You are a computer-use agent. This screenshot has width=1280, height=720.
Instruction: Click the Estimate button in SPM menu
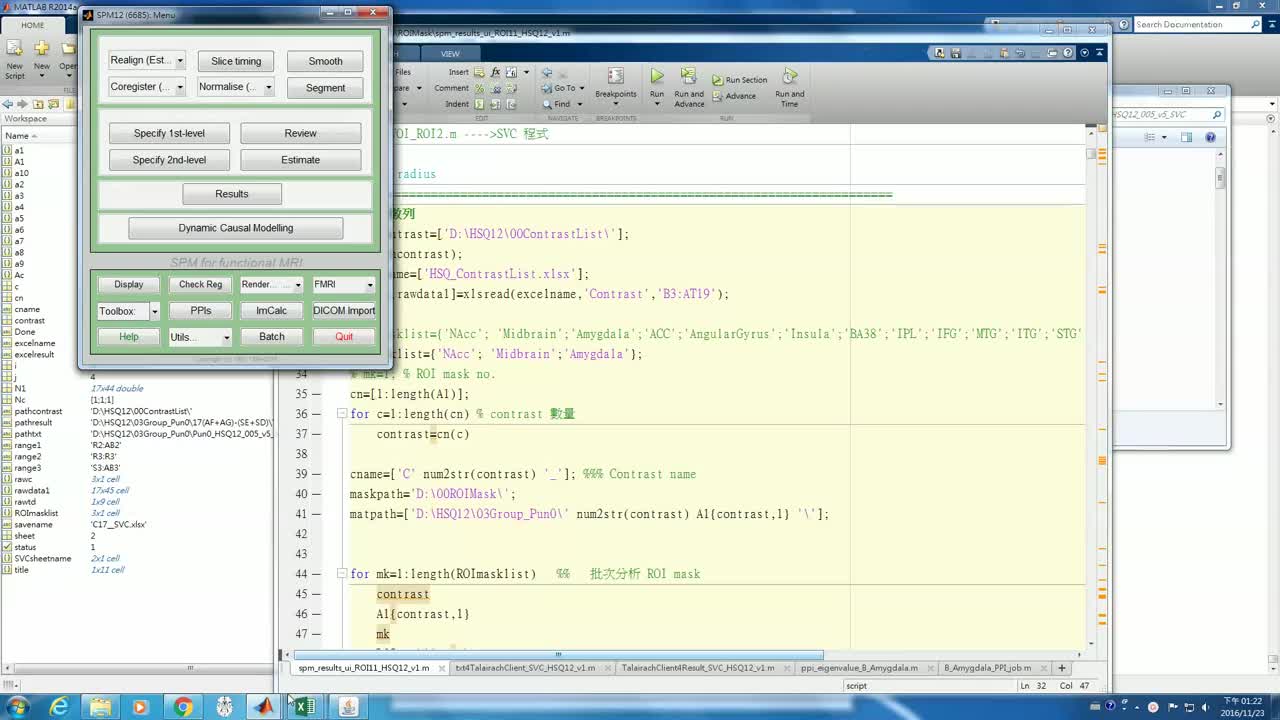coord(300,160)
